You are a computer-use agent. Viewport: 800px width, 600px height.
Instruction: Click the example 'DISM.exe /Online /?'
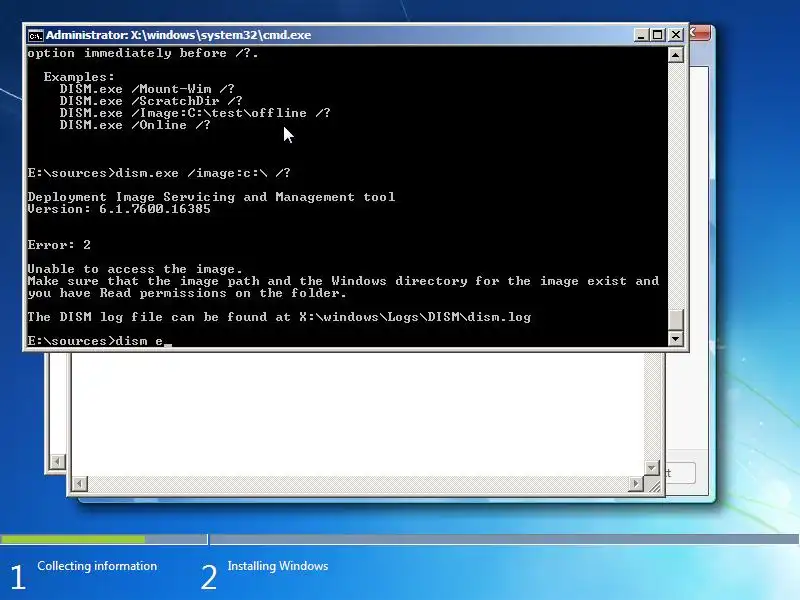coord(135,125)
